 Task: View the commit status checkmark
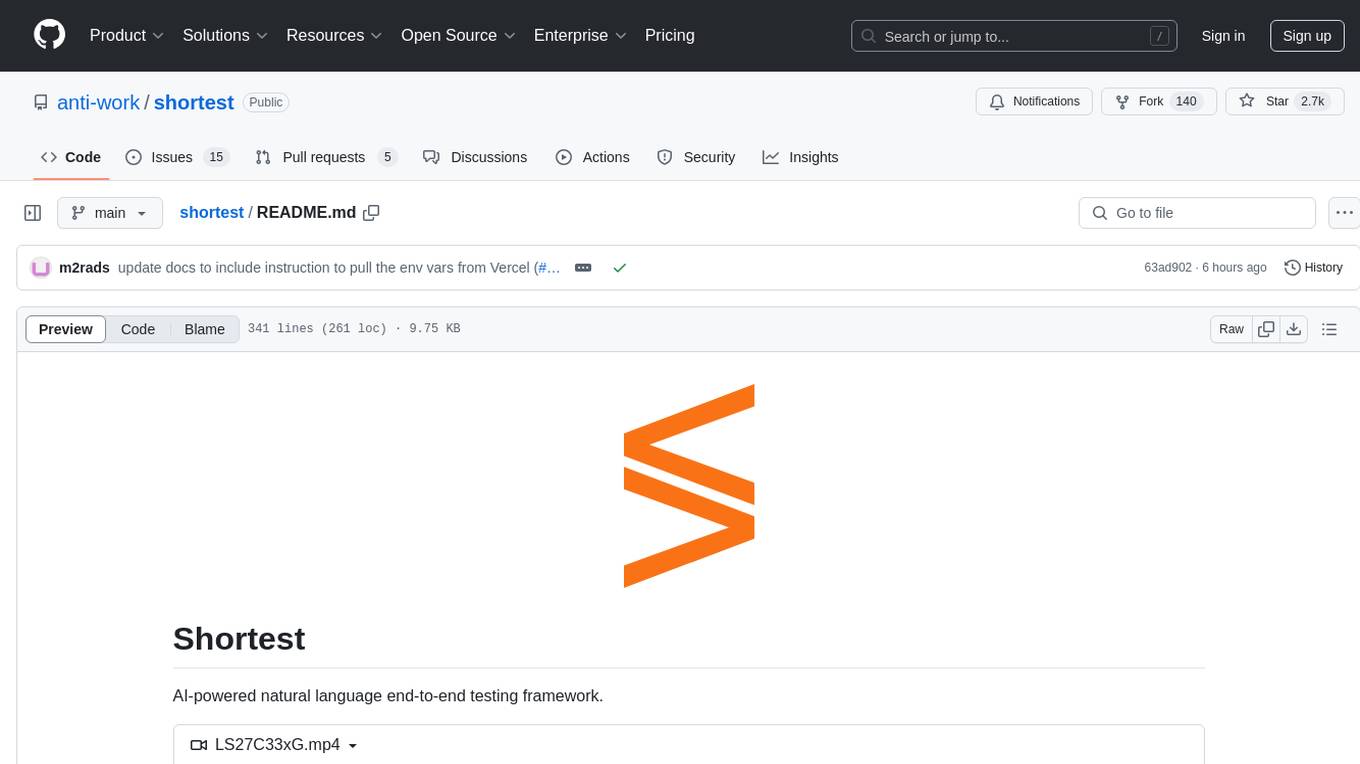(x=619, y=268)
